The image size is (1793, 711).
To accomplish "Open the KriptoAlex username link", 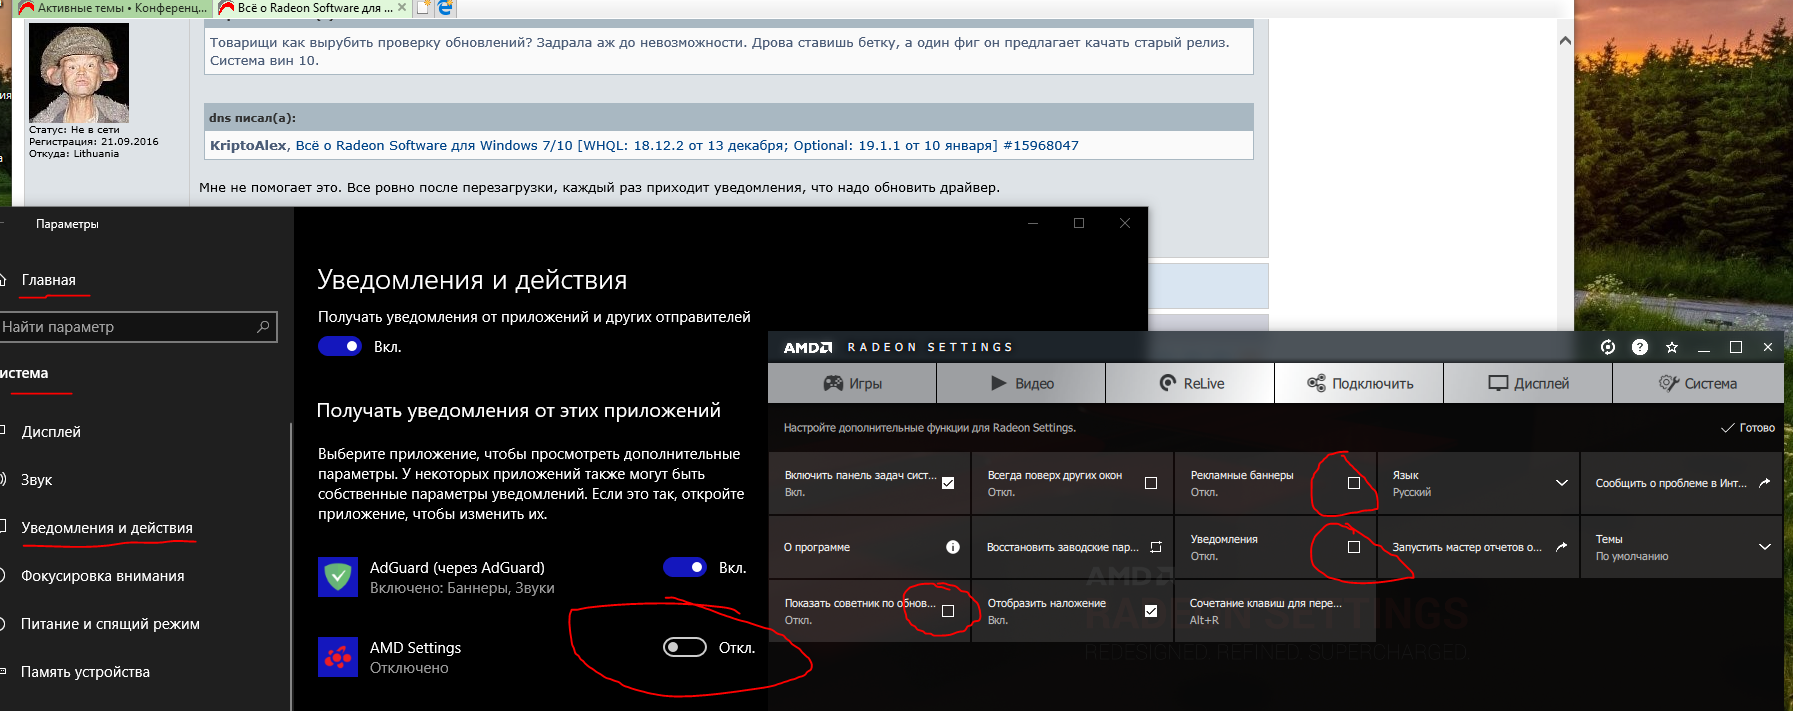I will pyautogui.click(x=248, y=145).
